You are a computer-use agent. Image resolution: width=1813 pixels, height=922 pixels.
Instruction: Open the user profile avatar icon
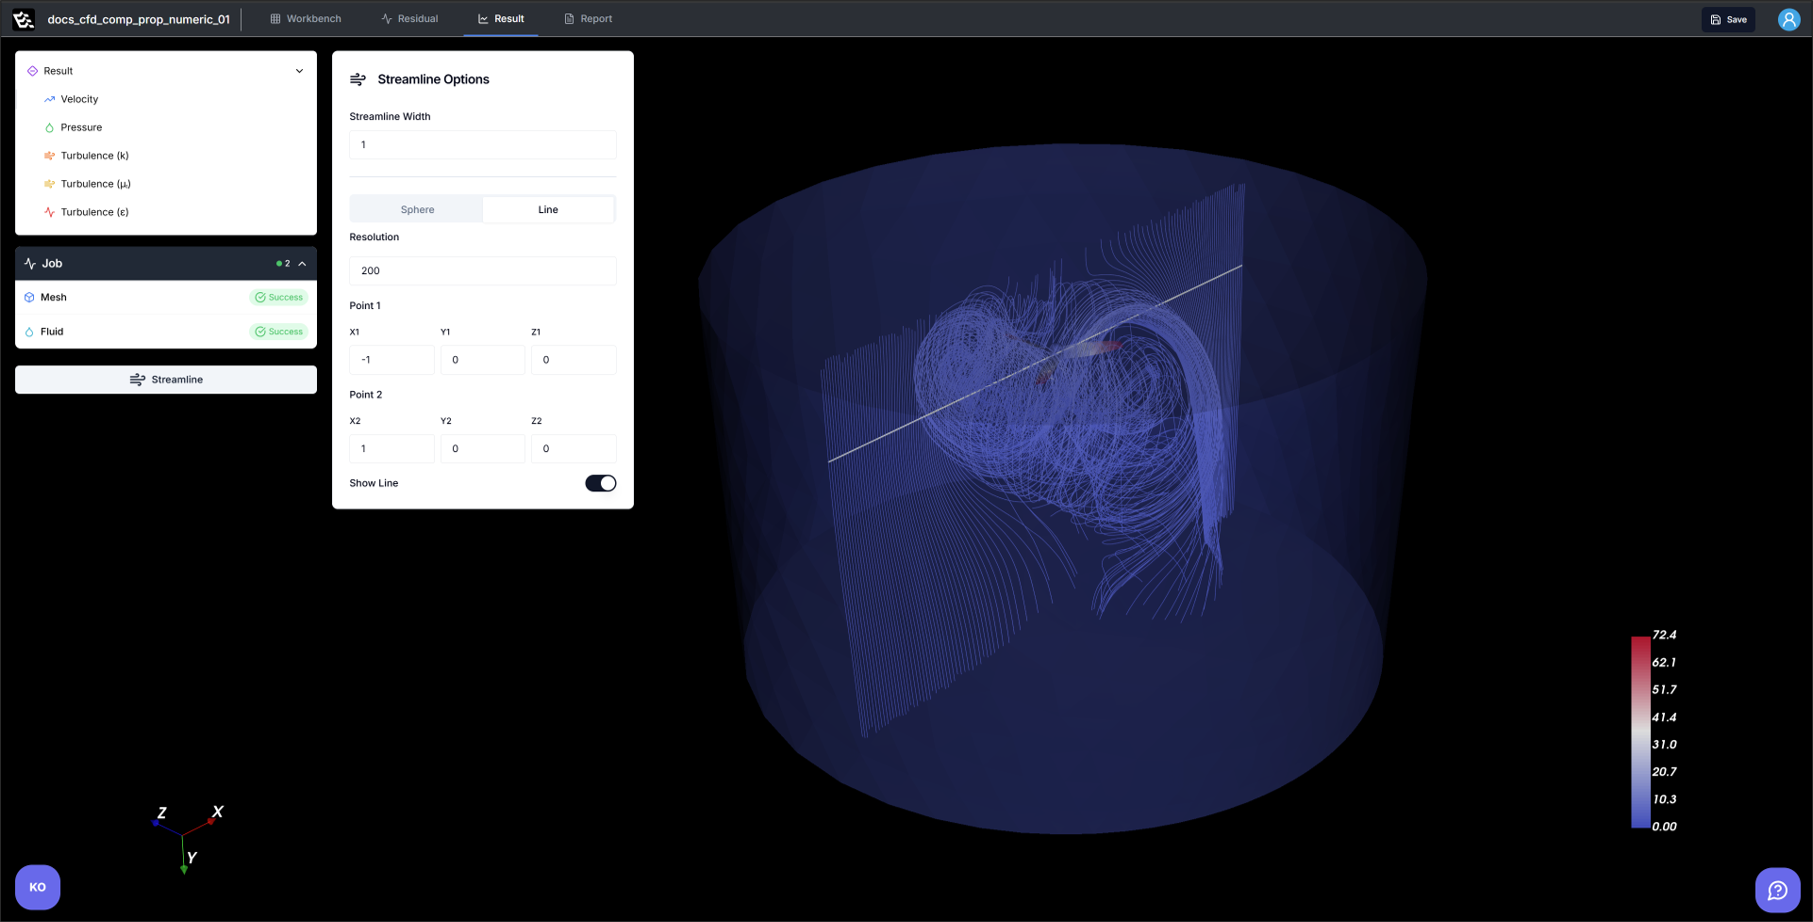(x=1788, y=19)
